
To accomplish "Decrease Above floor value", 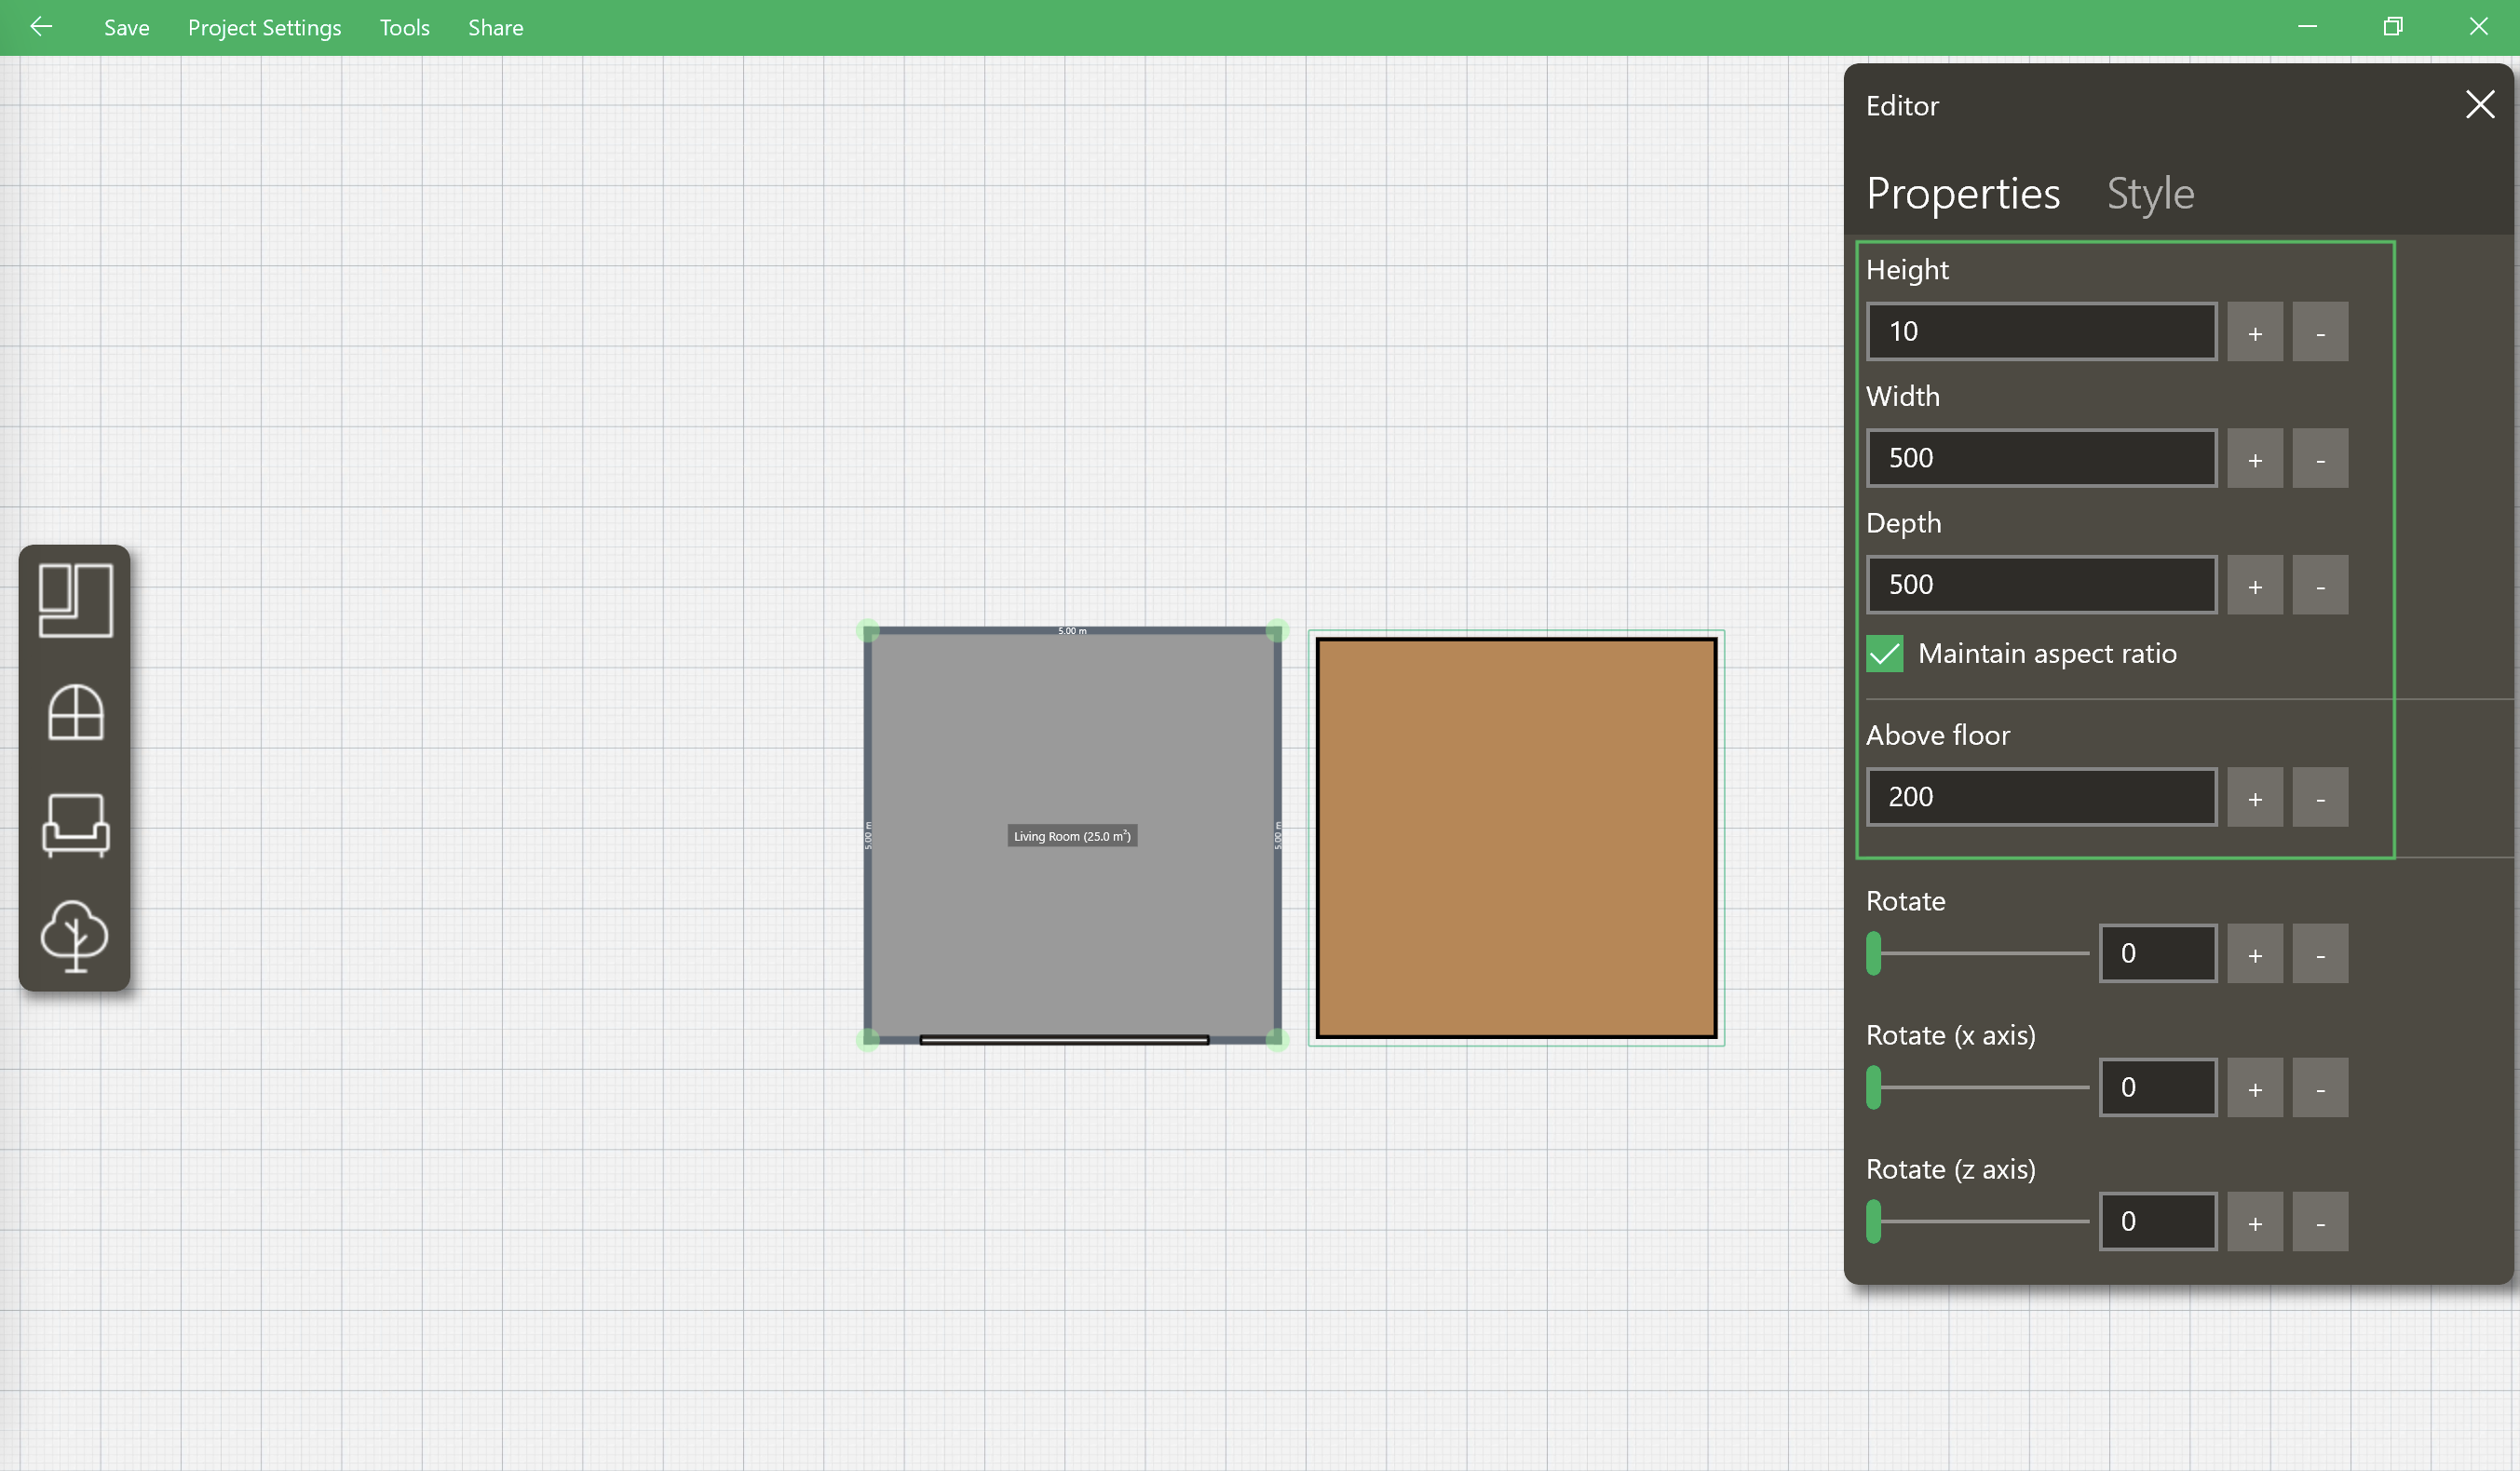I will (2319, 798).
